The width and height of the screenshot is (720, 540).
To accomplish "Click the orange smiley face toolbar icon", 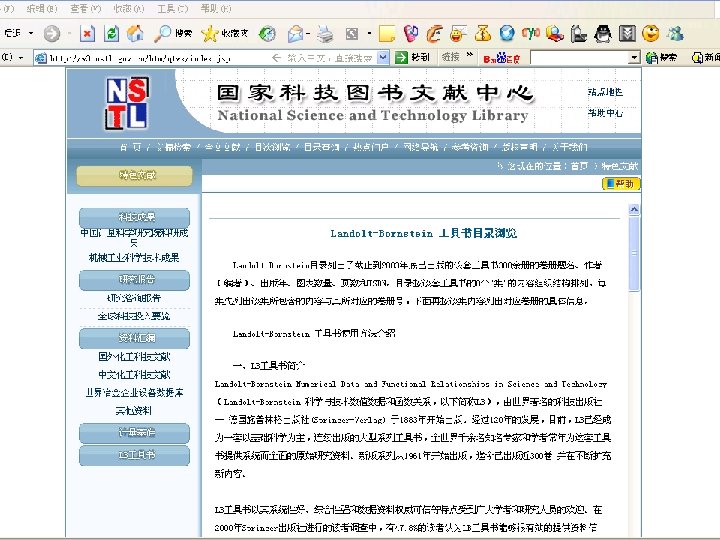I will click(x=651, y=34).
